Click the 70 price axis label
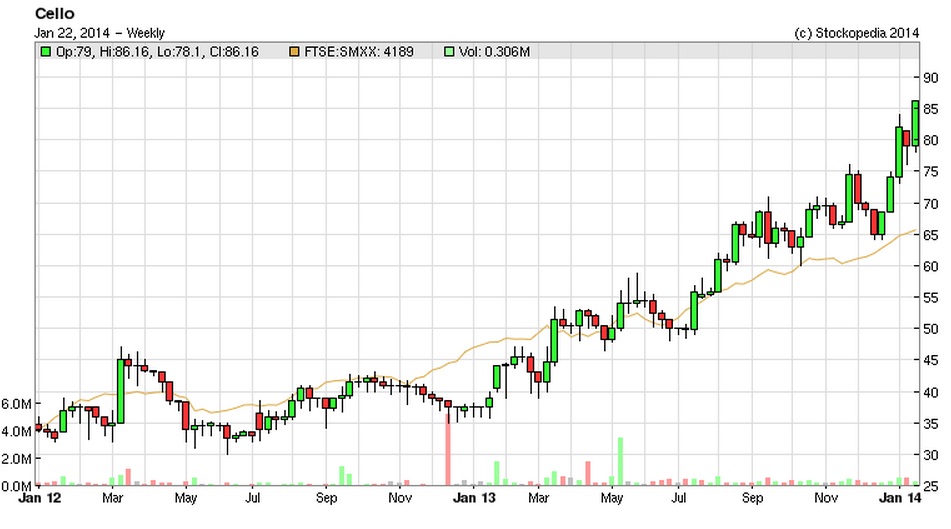 [x=930, y=203]
